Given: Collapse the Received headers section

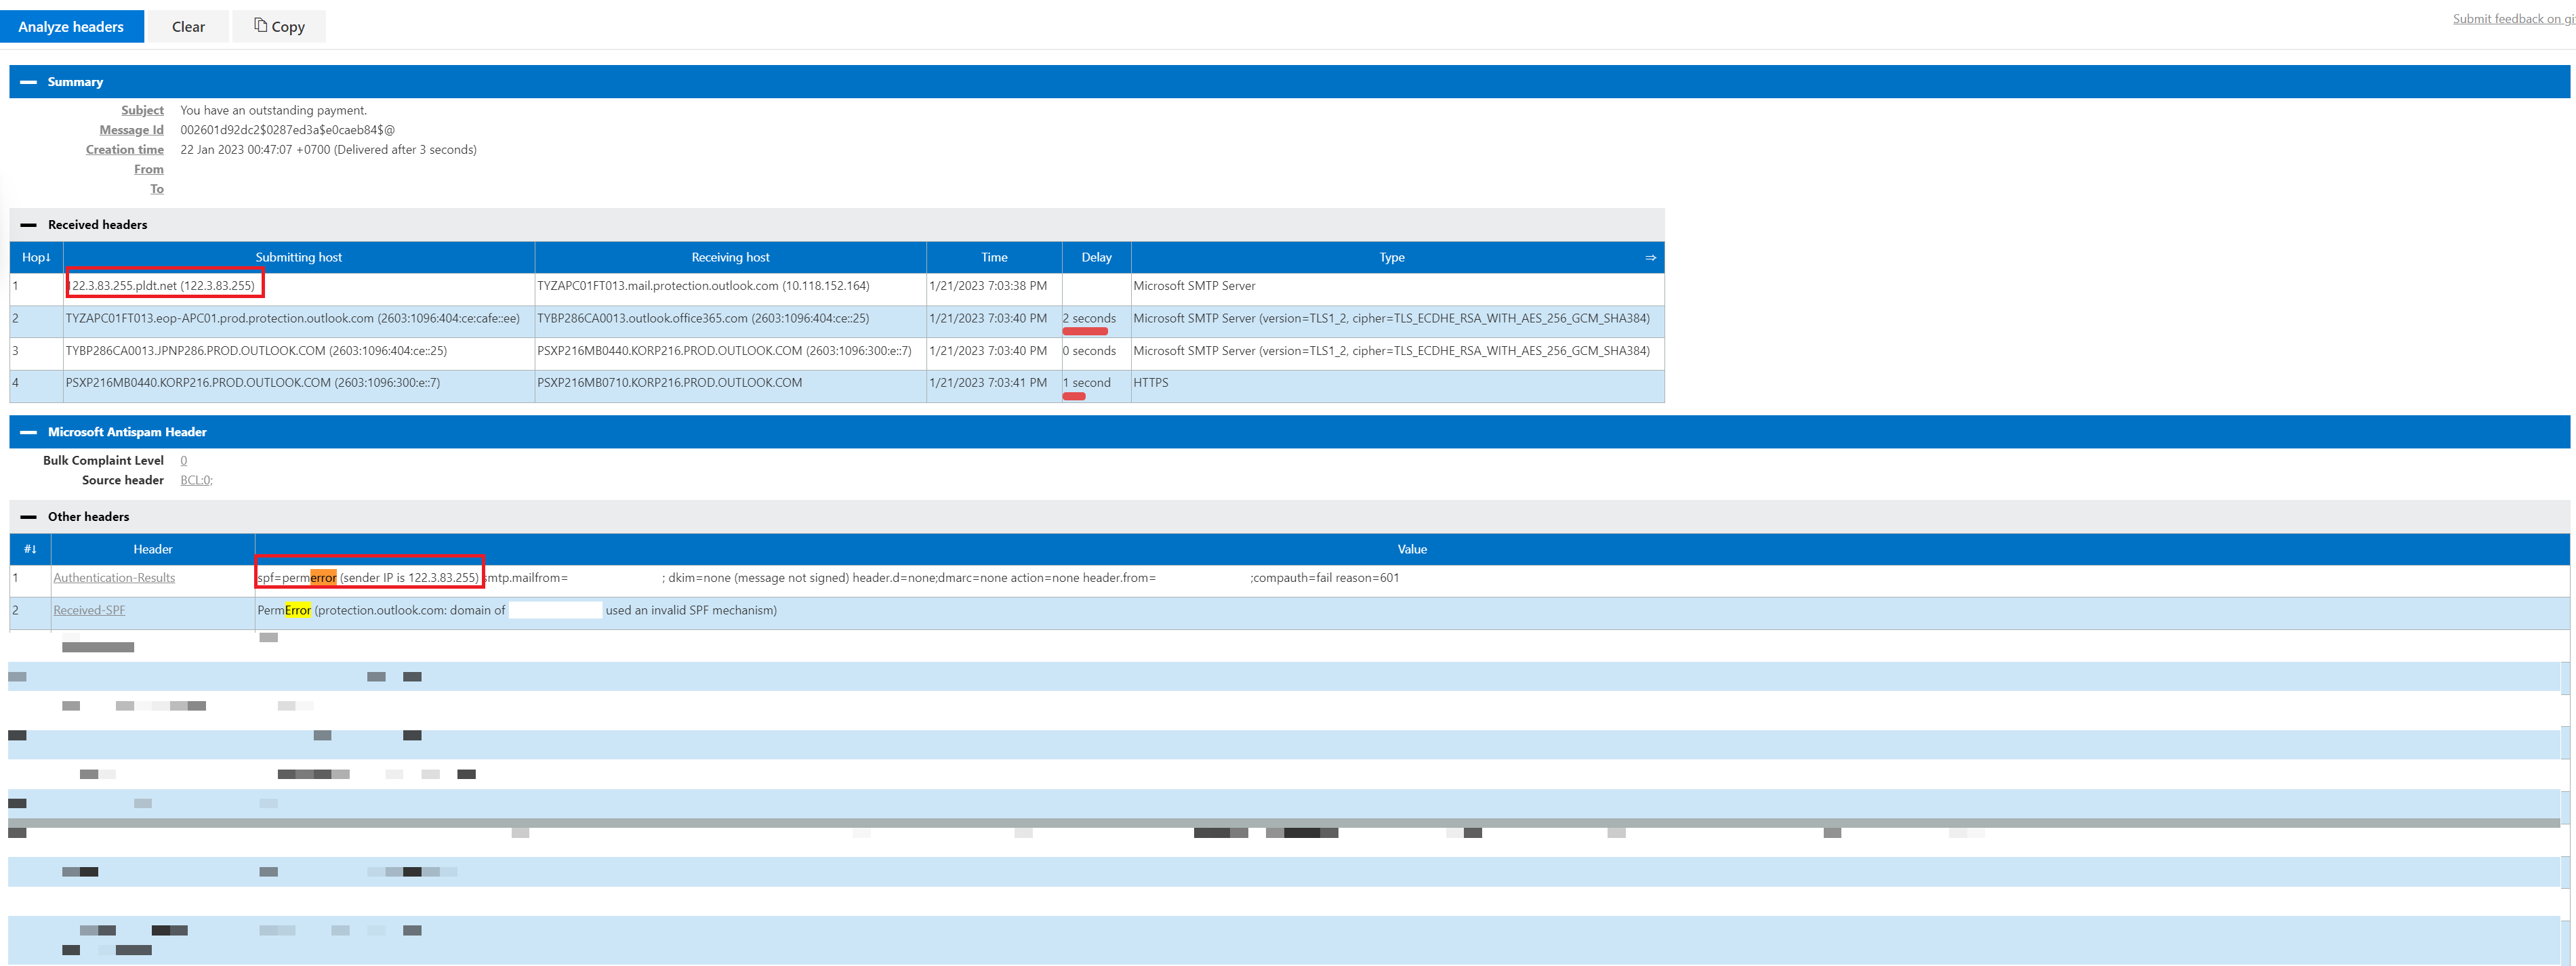Looking at the screenshot, I should pos(28,225).
